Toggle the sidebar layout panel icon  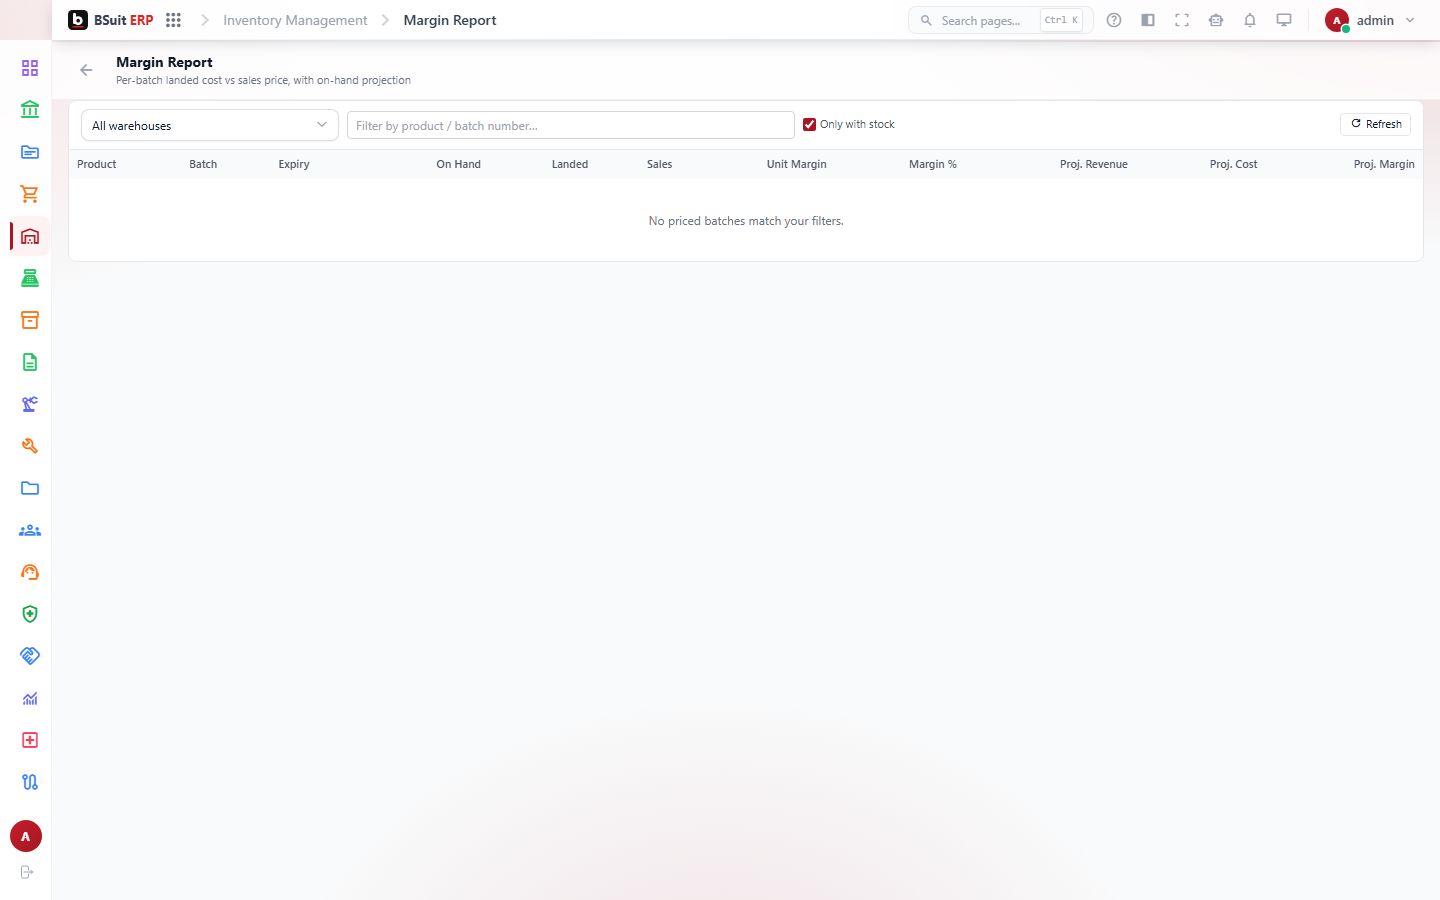click(1148, 20)
